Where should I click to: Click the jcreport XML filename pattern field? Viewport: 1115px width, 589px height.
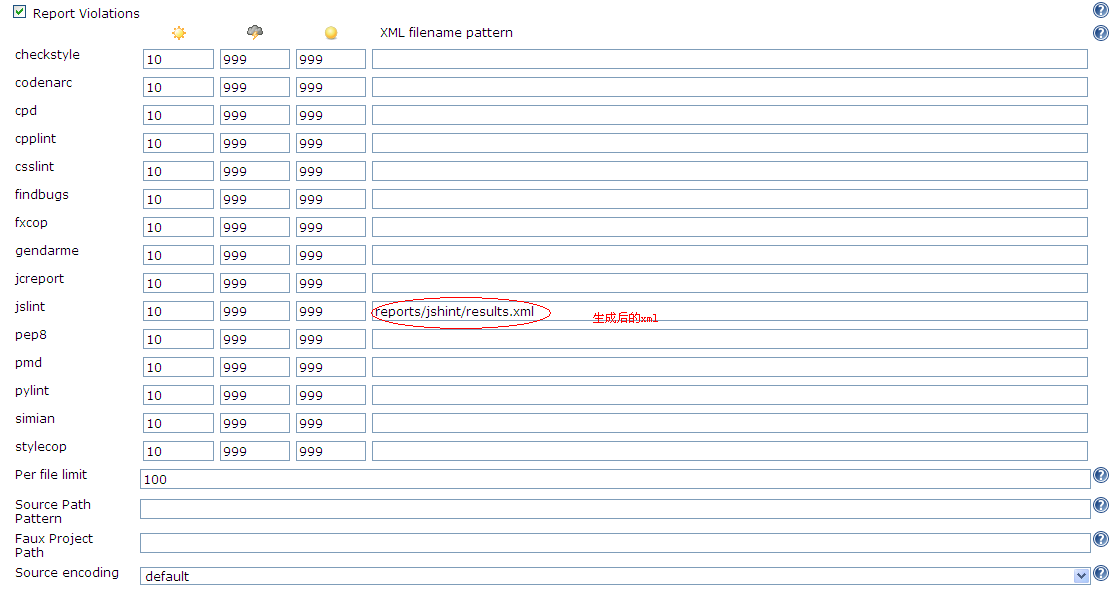[x=730, y=283]
